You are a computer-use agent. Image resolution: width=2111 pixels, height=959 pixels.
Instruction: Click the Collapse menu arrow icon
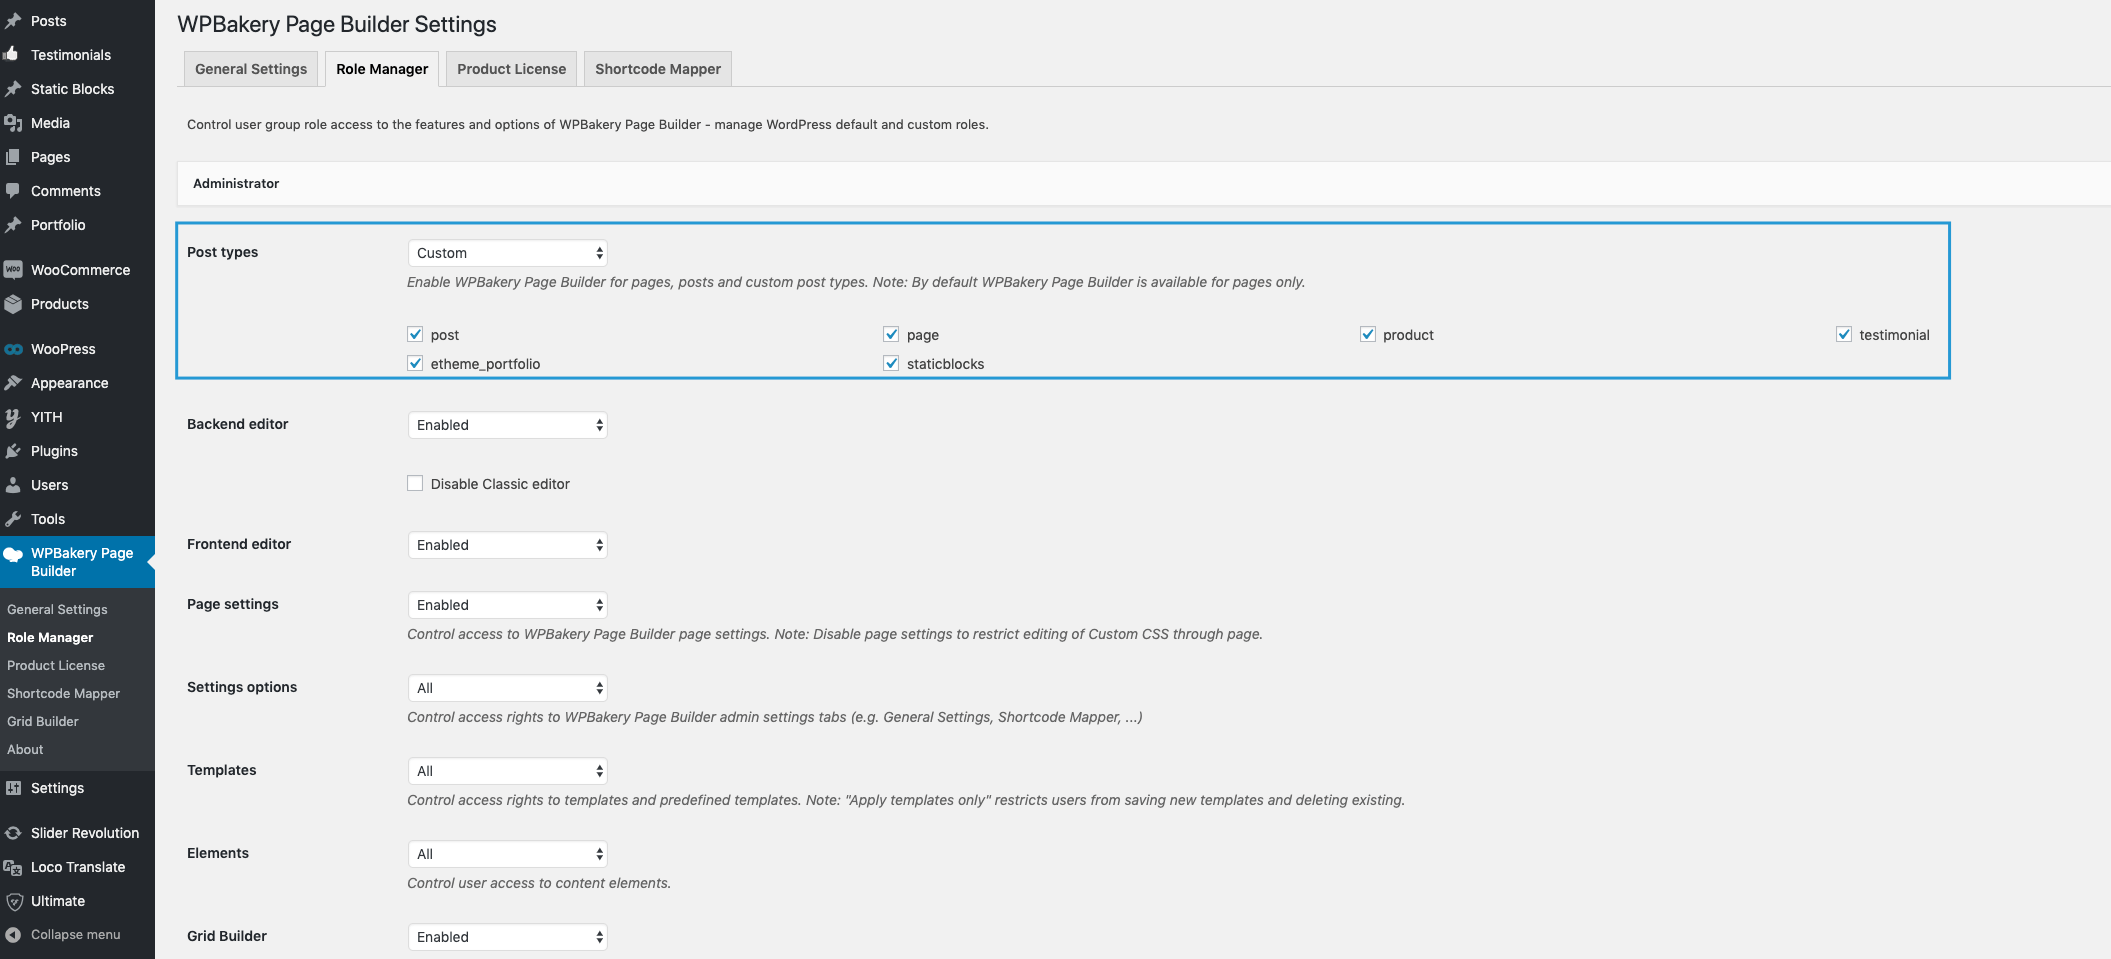13,935
